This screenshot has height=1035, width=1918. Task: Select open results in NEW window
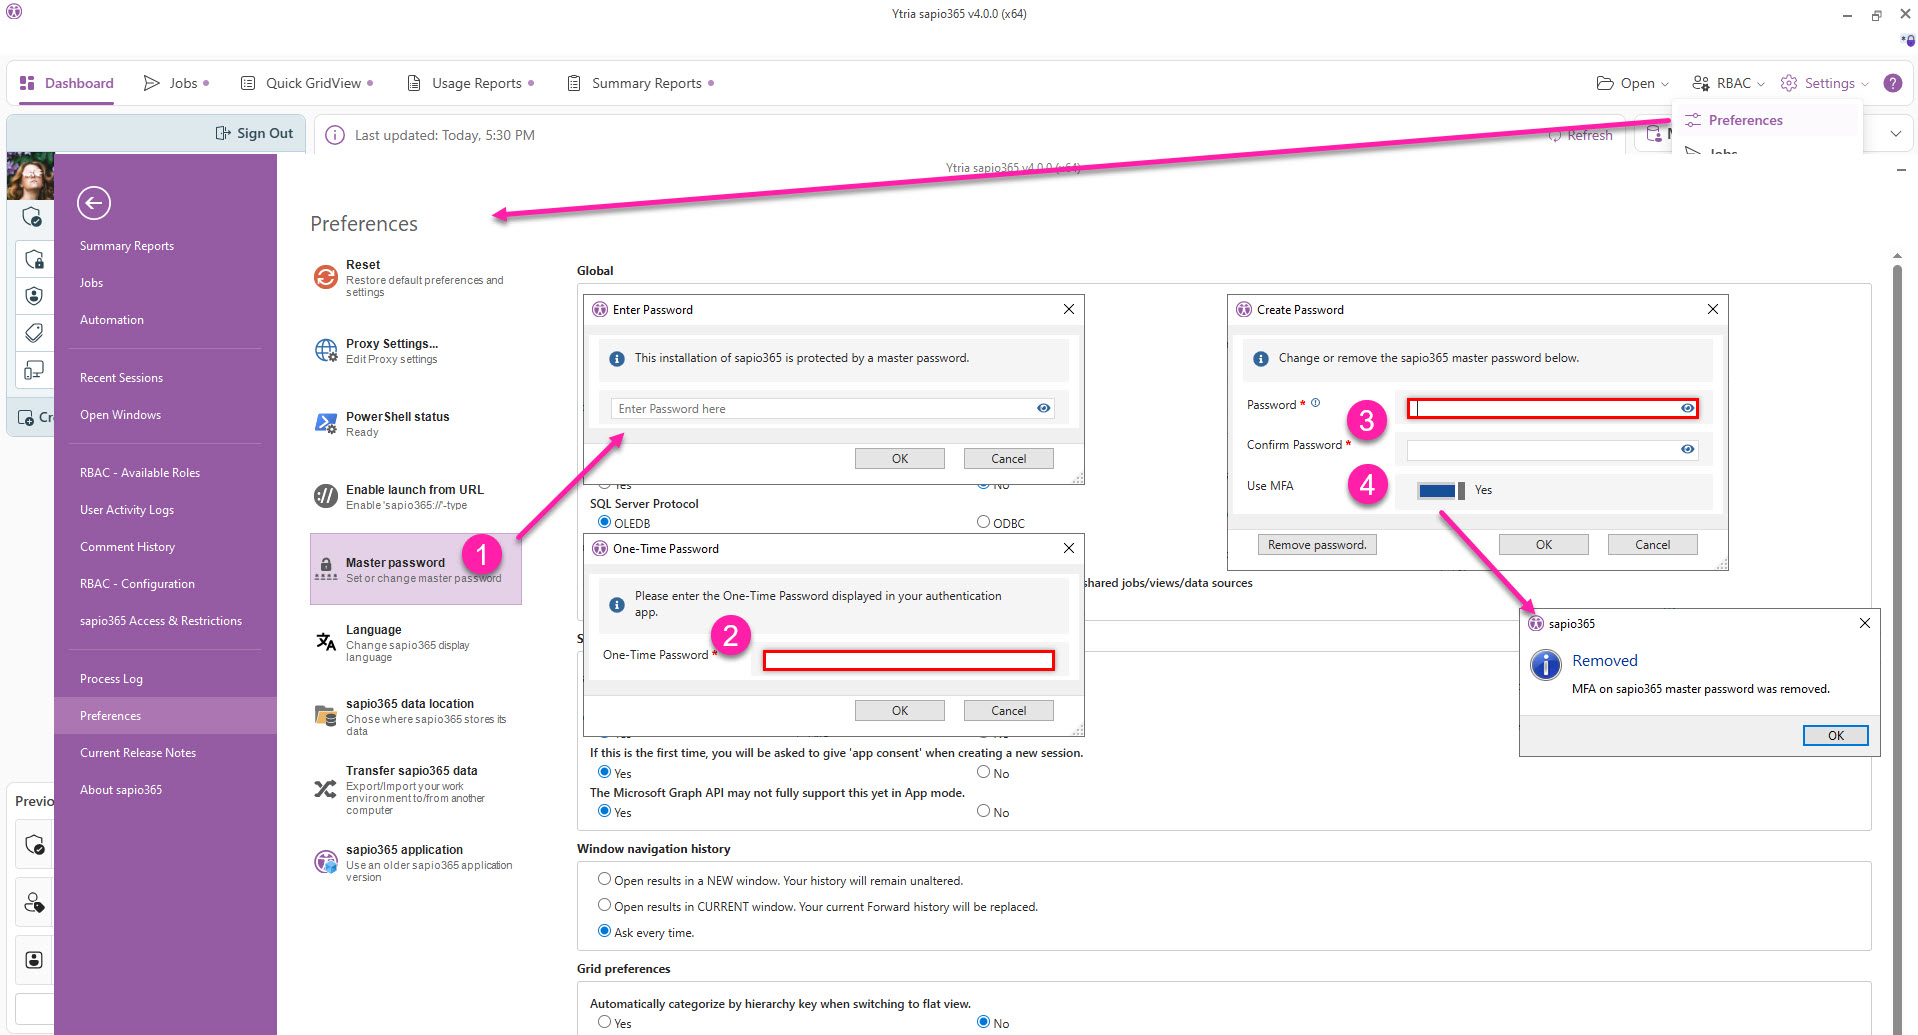604,879
